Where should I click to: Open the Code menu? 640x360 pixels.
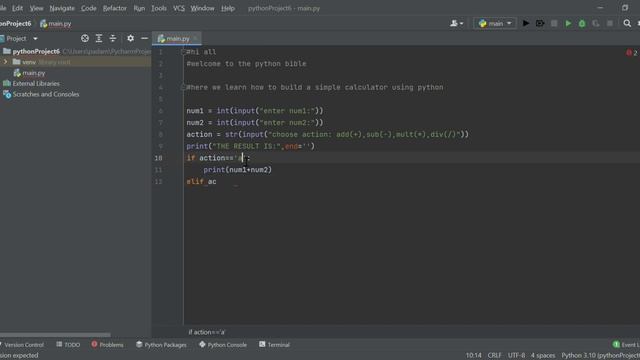[x=89, y=8]
